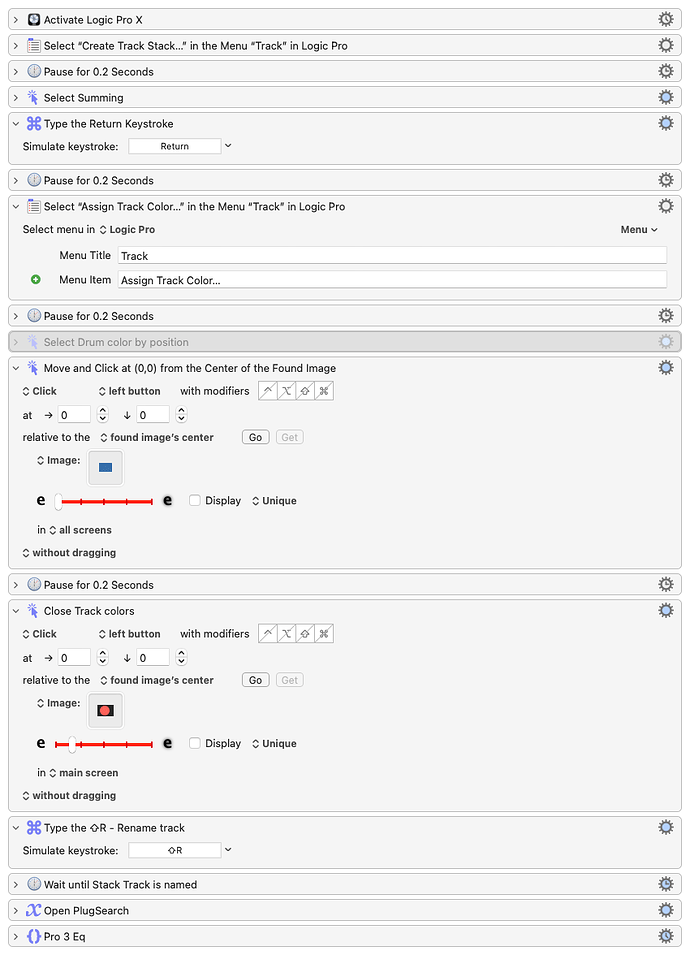
Task: Toggle Command modifier in Move and Click action
Action: click(x=324, y=391)
